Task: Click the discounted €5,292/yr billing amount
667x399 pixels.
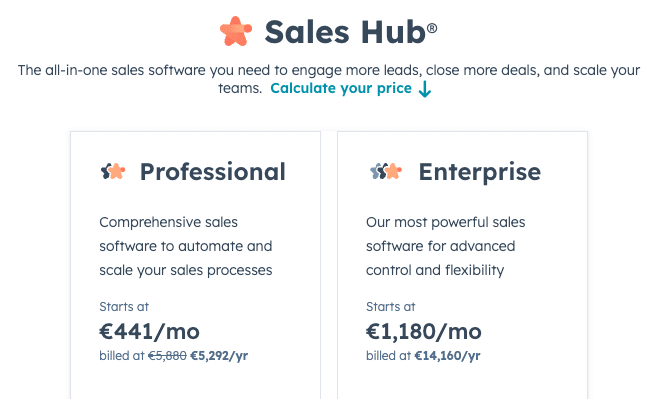Action: (x=219, y=356)
